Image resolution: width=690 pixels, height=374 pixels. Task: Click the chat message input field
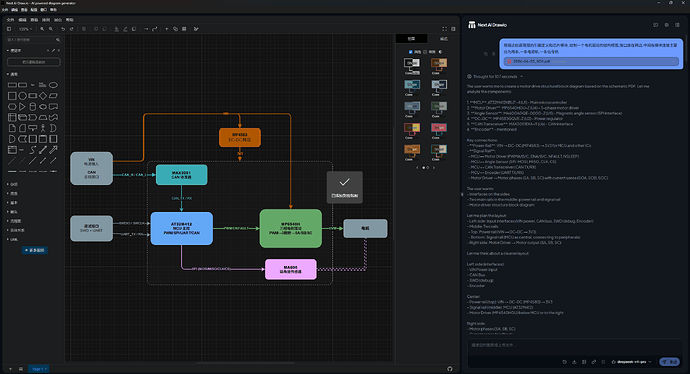point(574,345)
